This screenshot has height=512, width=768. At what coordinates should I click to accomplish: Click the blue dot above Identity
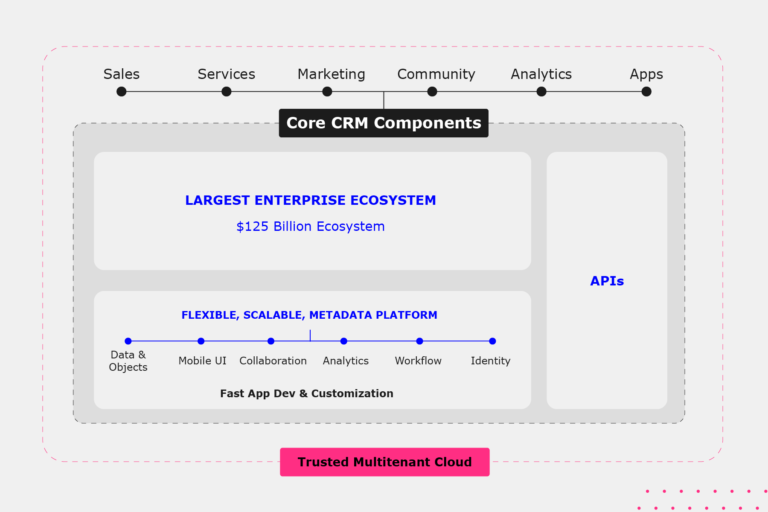pos(492,341)
